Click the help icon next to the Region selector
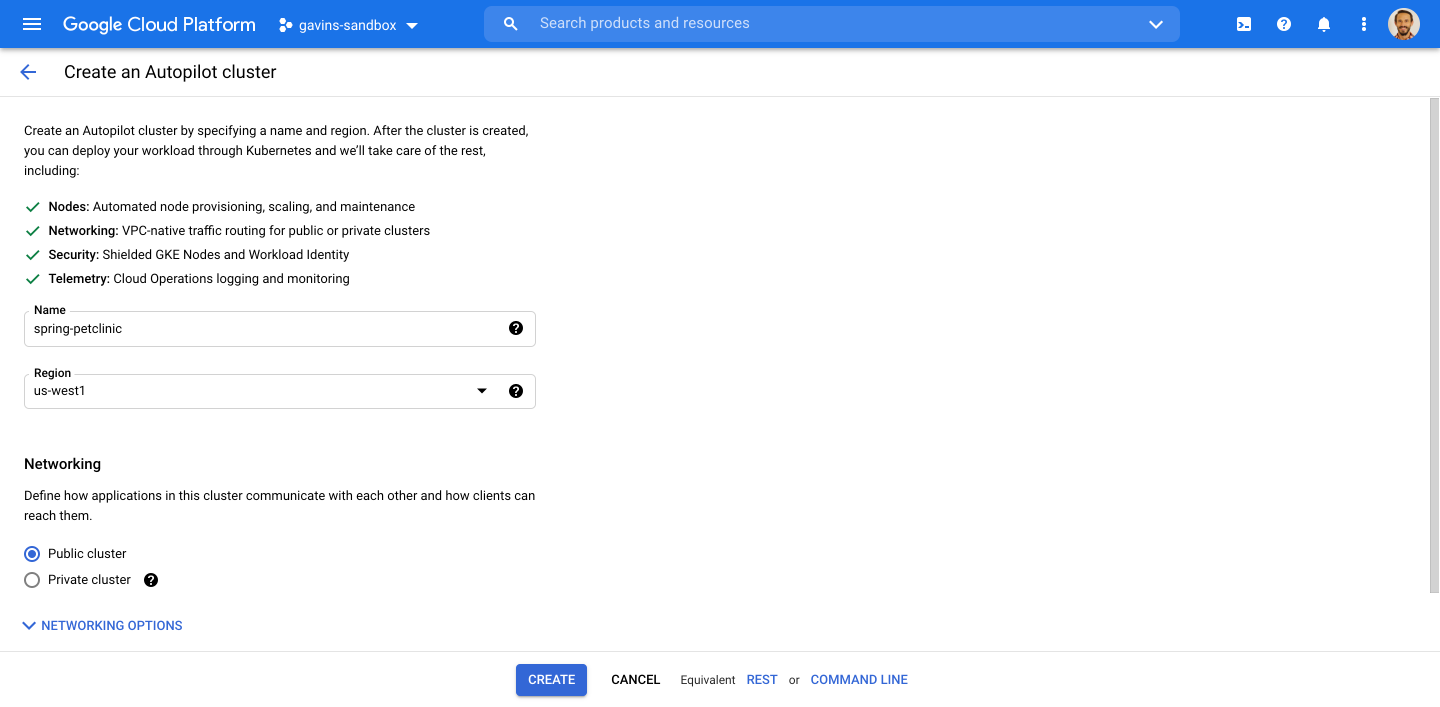The width and height of the screenshot is (1440, 707). tap(516, 391)
